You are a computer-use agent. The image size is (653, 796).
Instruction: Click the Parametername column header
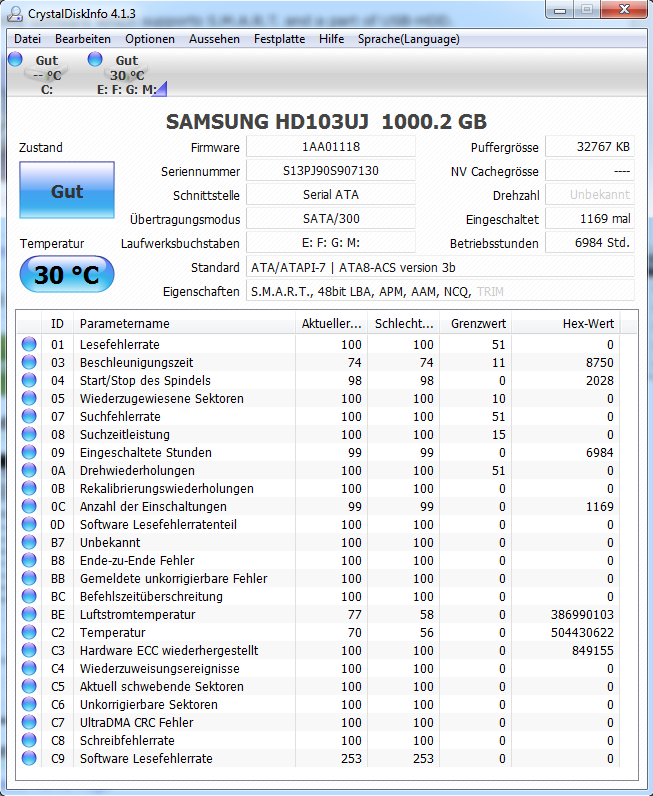point(184,323)
